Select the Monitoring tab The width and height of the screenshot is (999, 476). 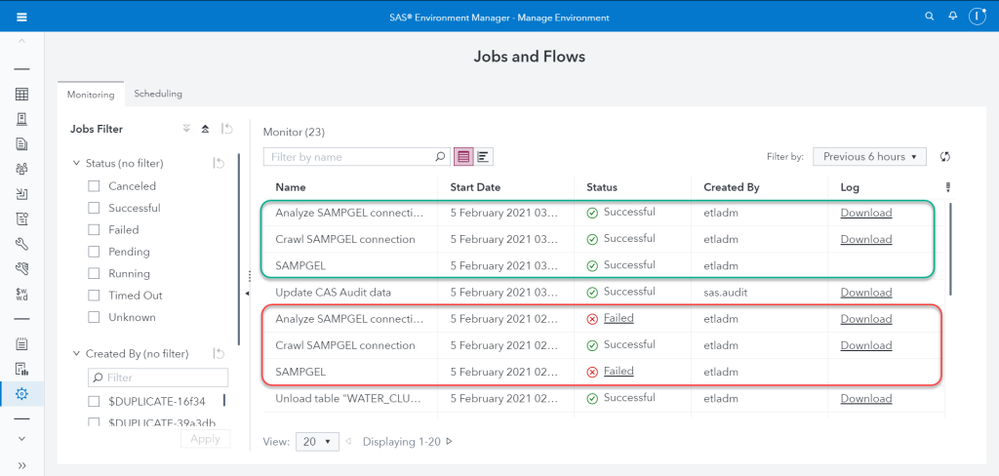(90, 95)
